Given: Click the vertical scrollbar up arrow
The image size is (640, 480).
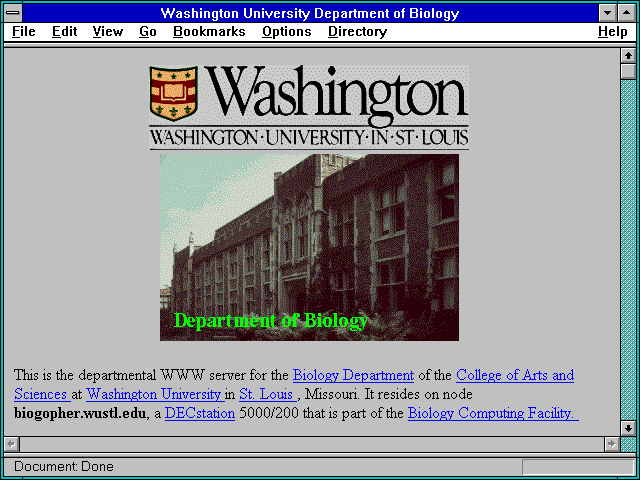Looking at the screenshot, I should tap(628, 56).
